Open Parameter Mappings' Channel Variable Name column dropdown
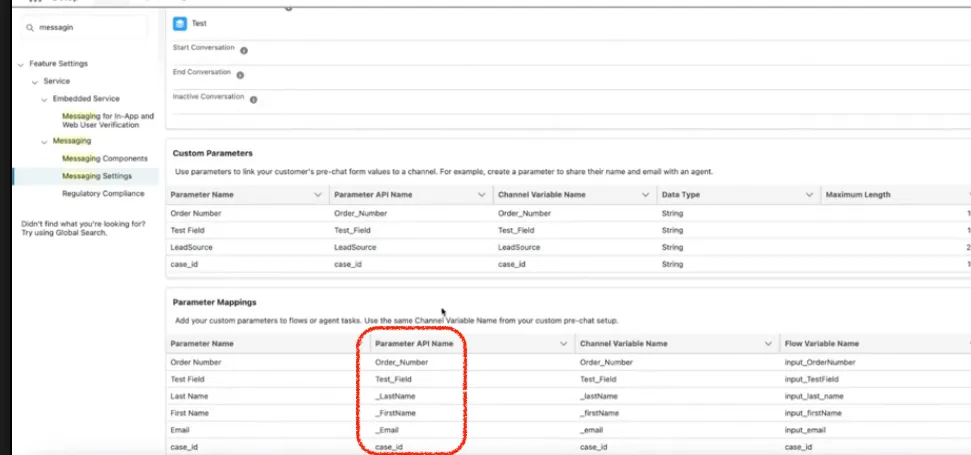This screenshot has width=971, height=455. [769, 344]
